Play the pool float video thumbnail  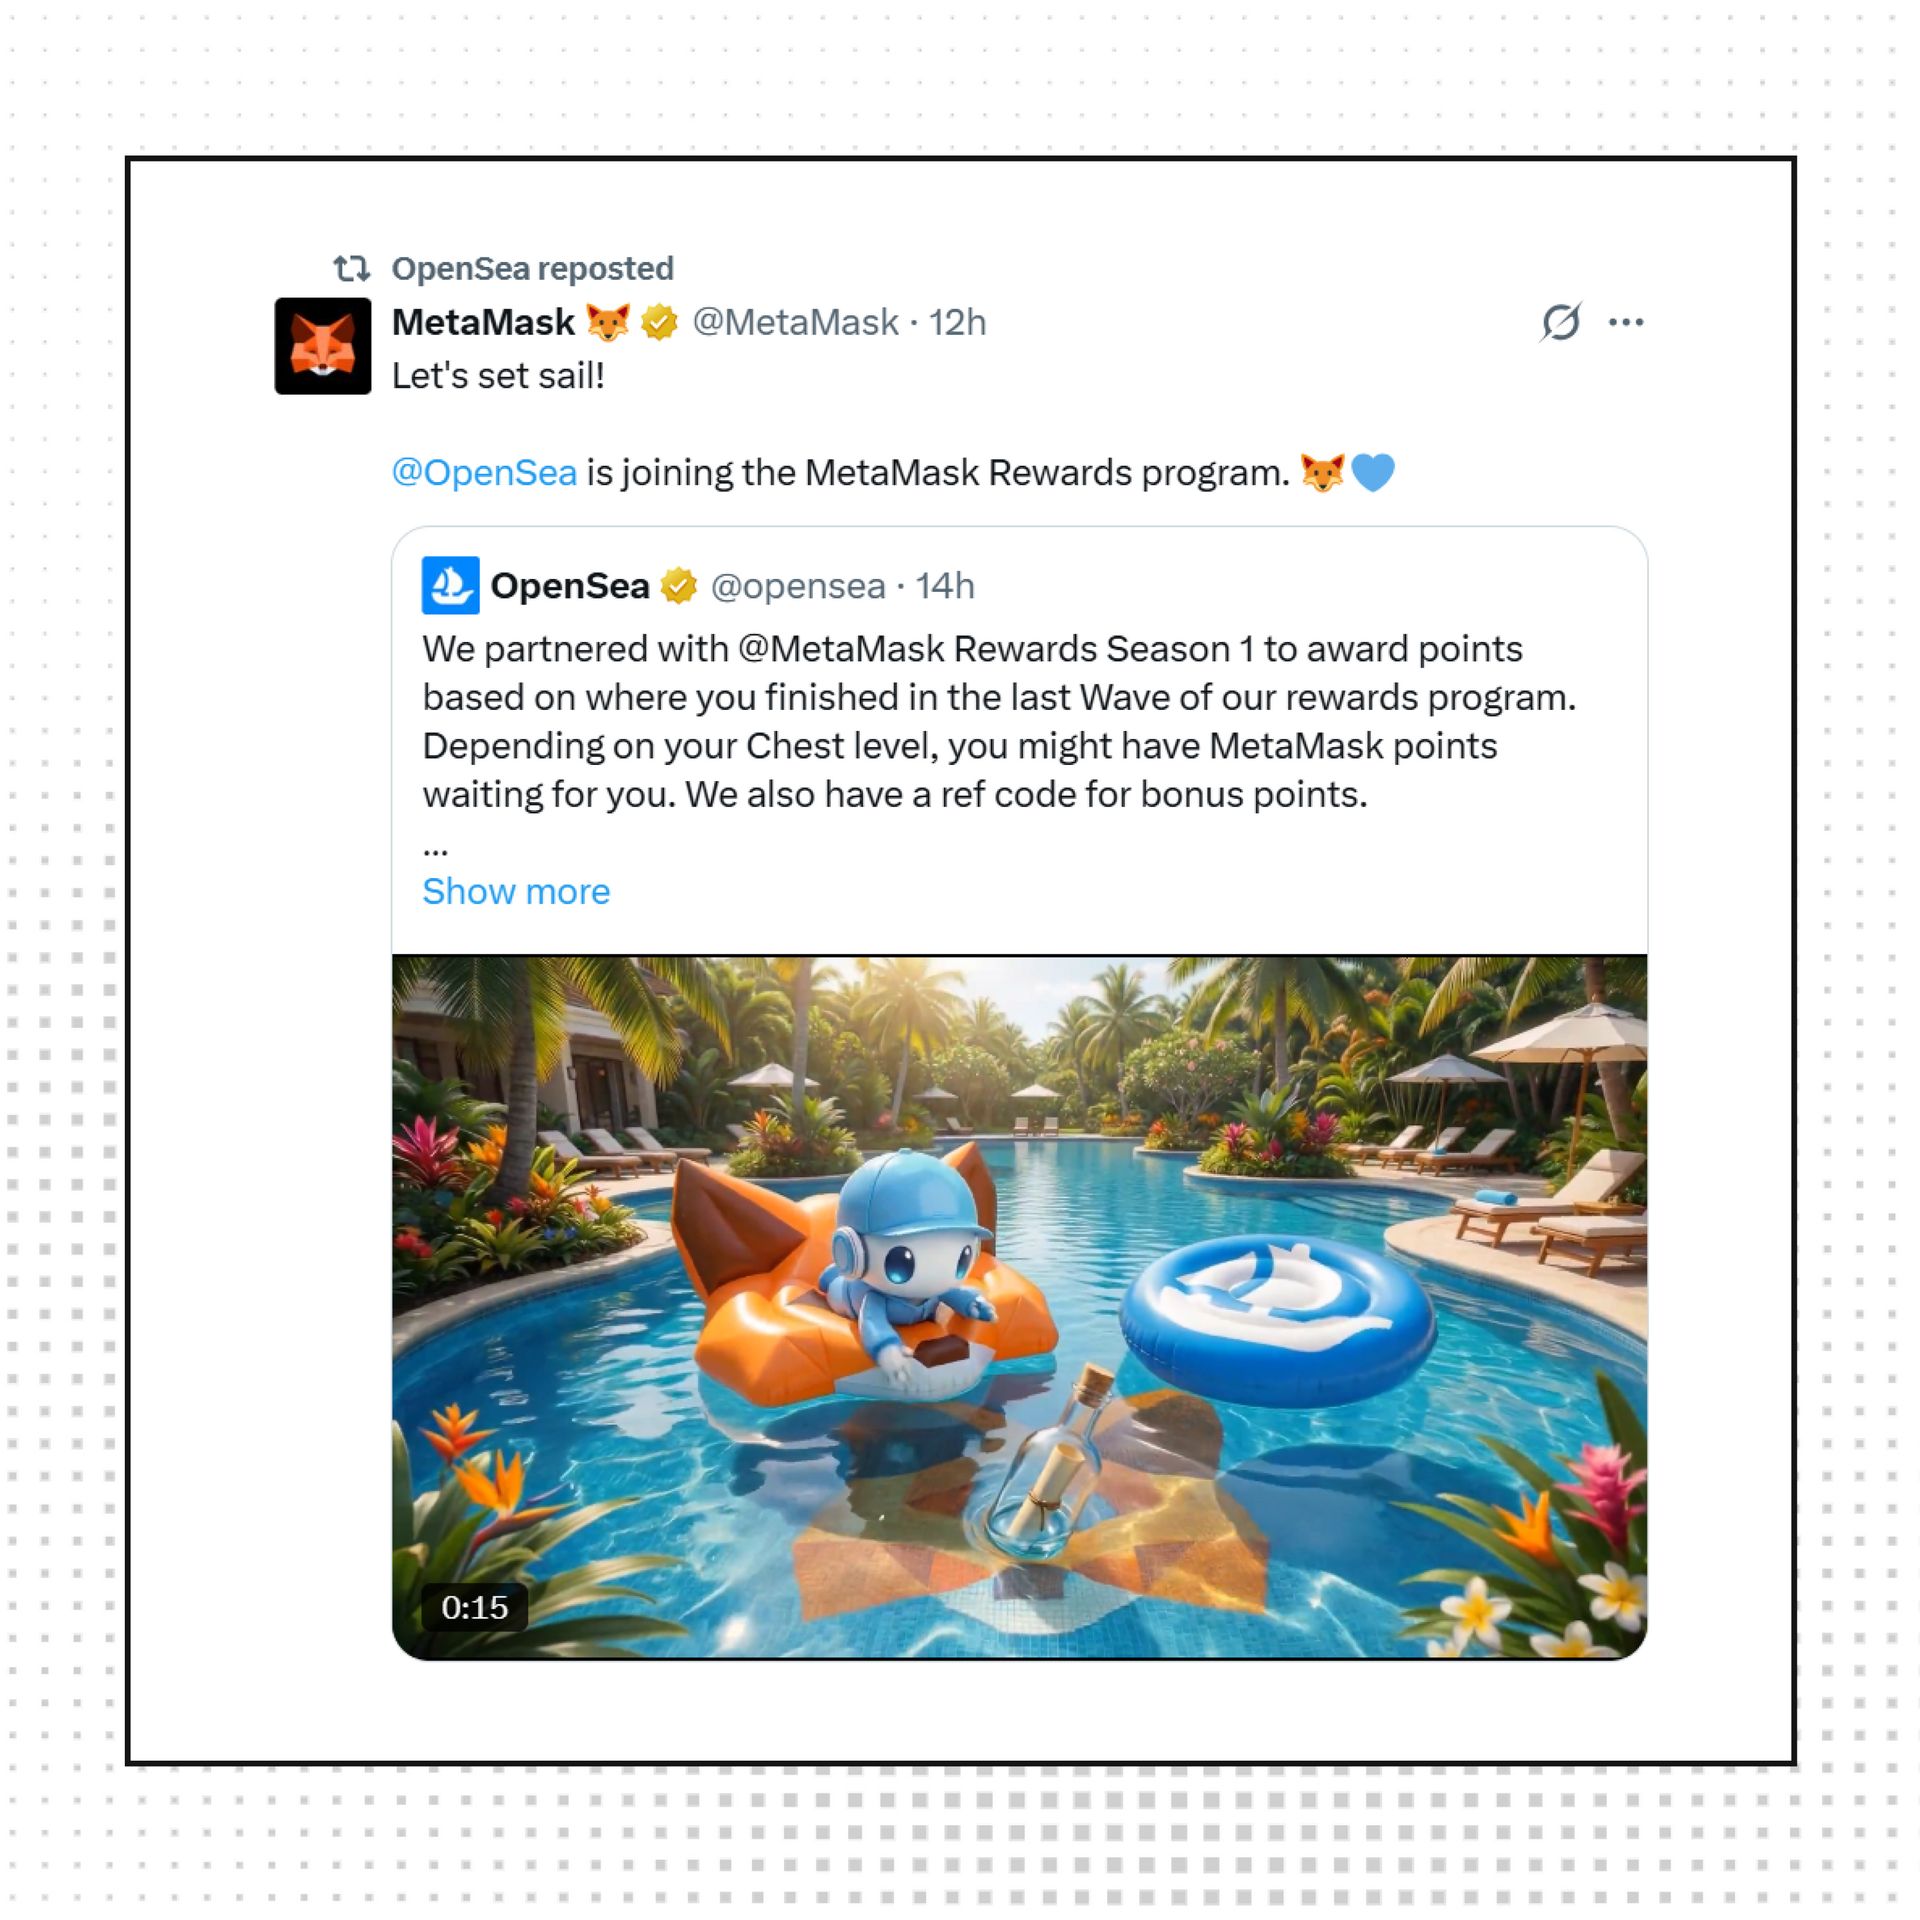point(1019,1308)
